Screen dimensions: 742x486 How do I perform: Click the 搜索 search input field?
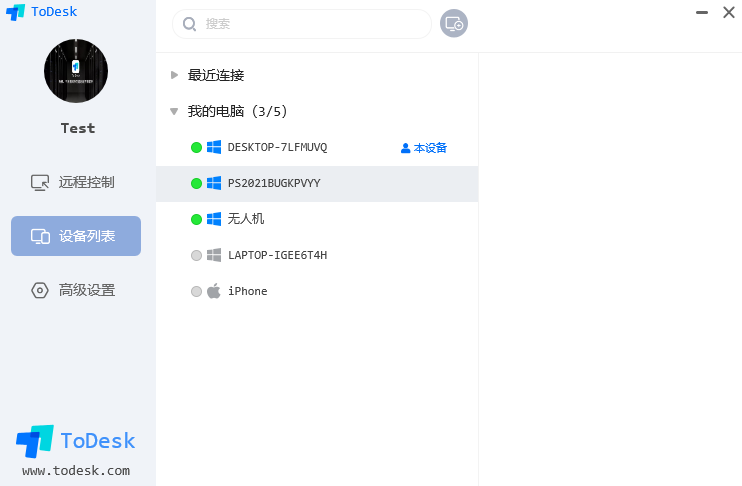pos(302,24)
